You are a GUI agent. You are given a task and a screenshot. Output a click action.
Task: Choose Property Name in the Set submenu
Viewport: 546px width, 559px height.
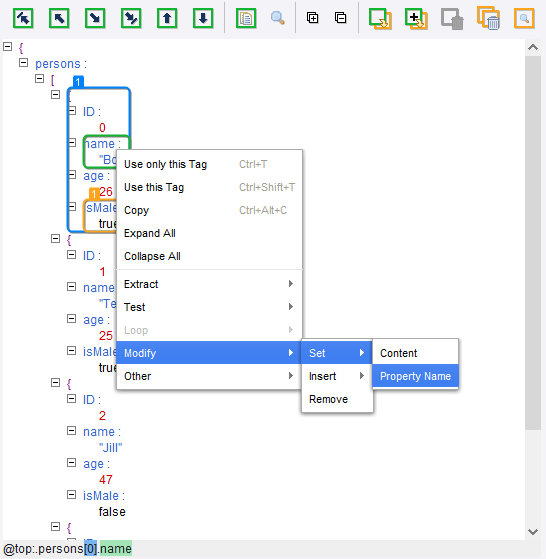pyautogui.click(x=416, y=376)
